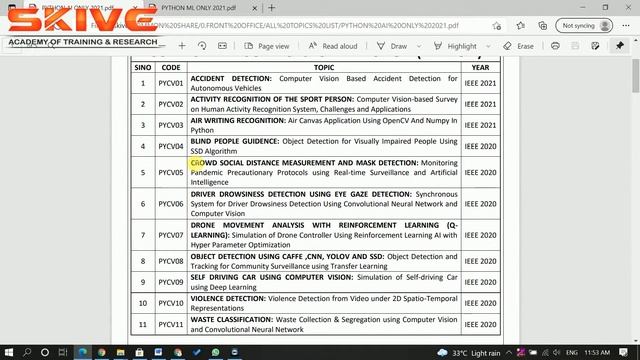640x360 pixels.
Task: Click the code cell PYCV05
Action: 171,173
